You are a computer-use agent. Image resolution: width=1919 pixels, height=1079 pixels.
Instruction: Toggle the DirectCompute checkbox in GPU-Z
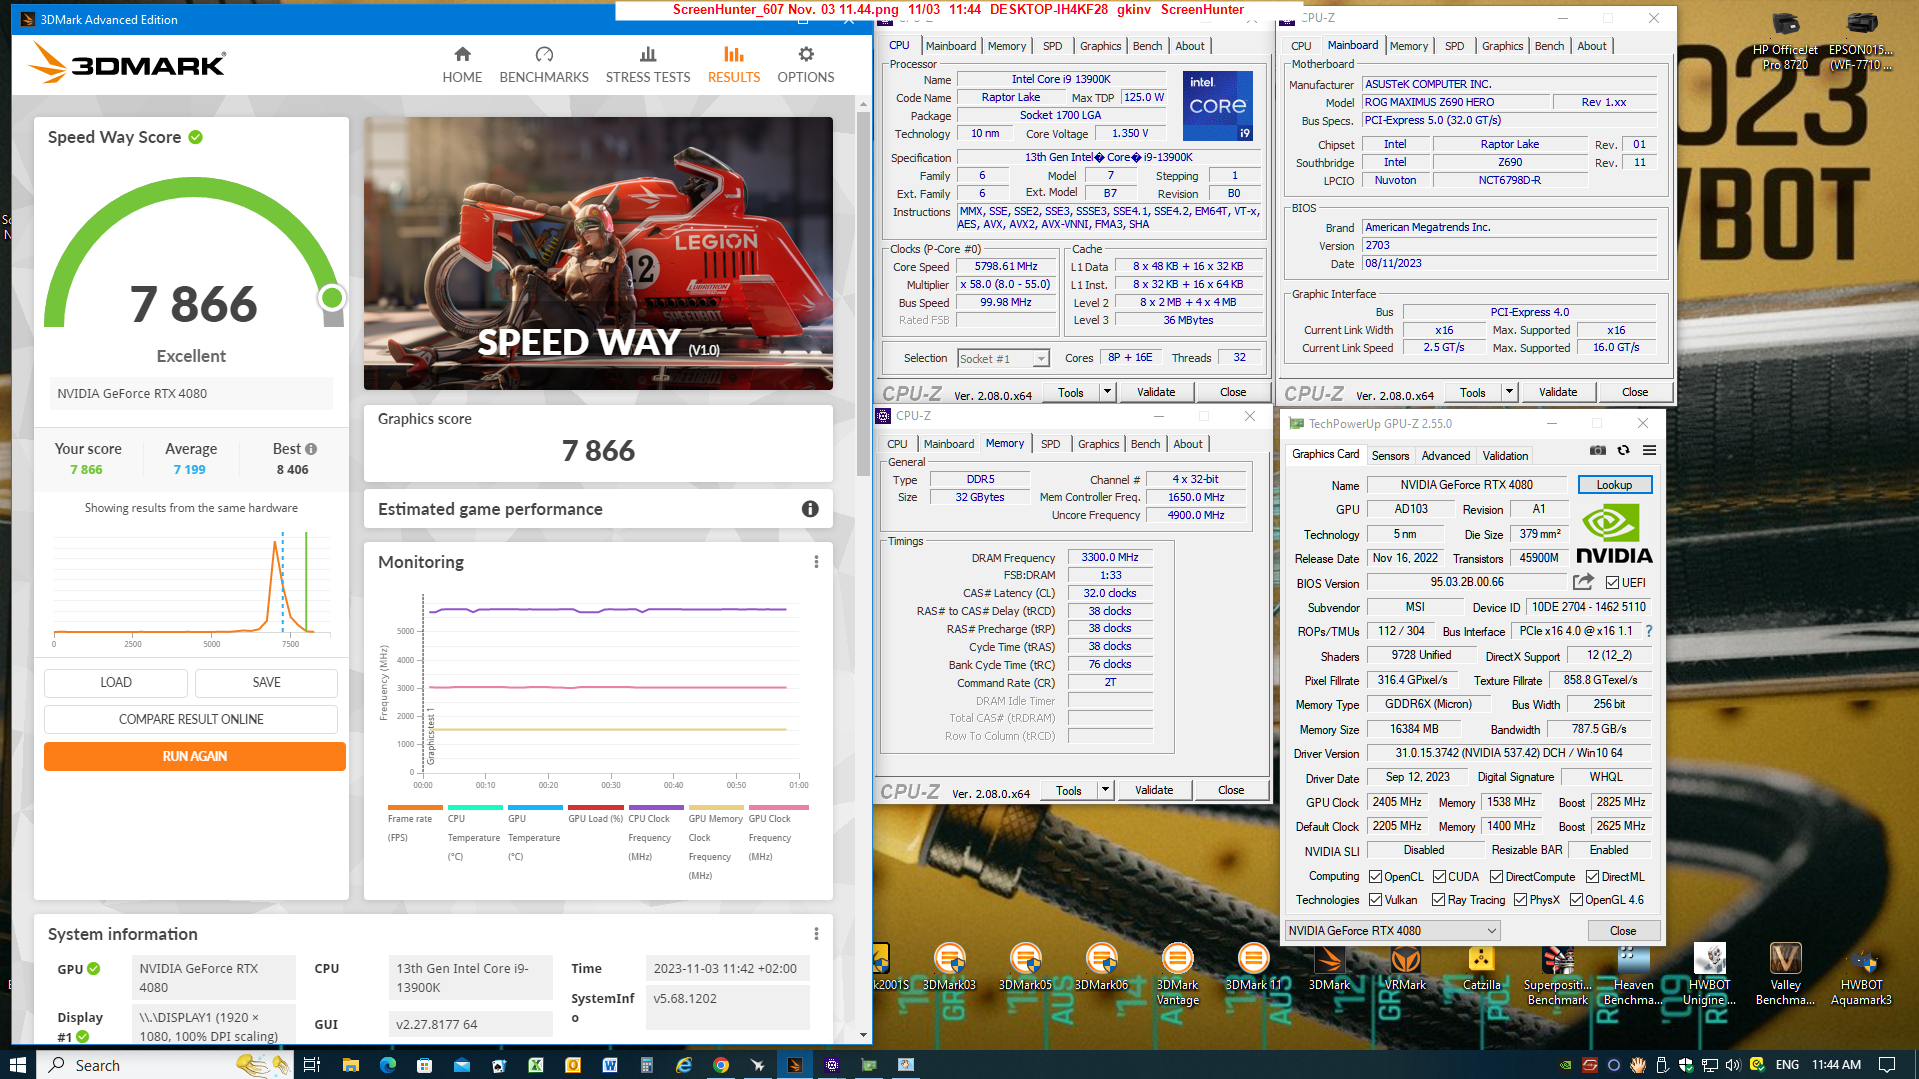[x=1497, y=877]
